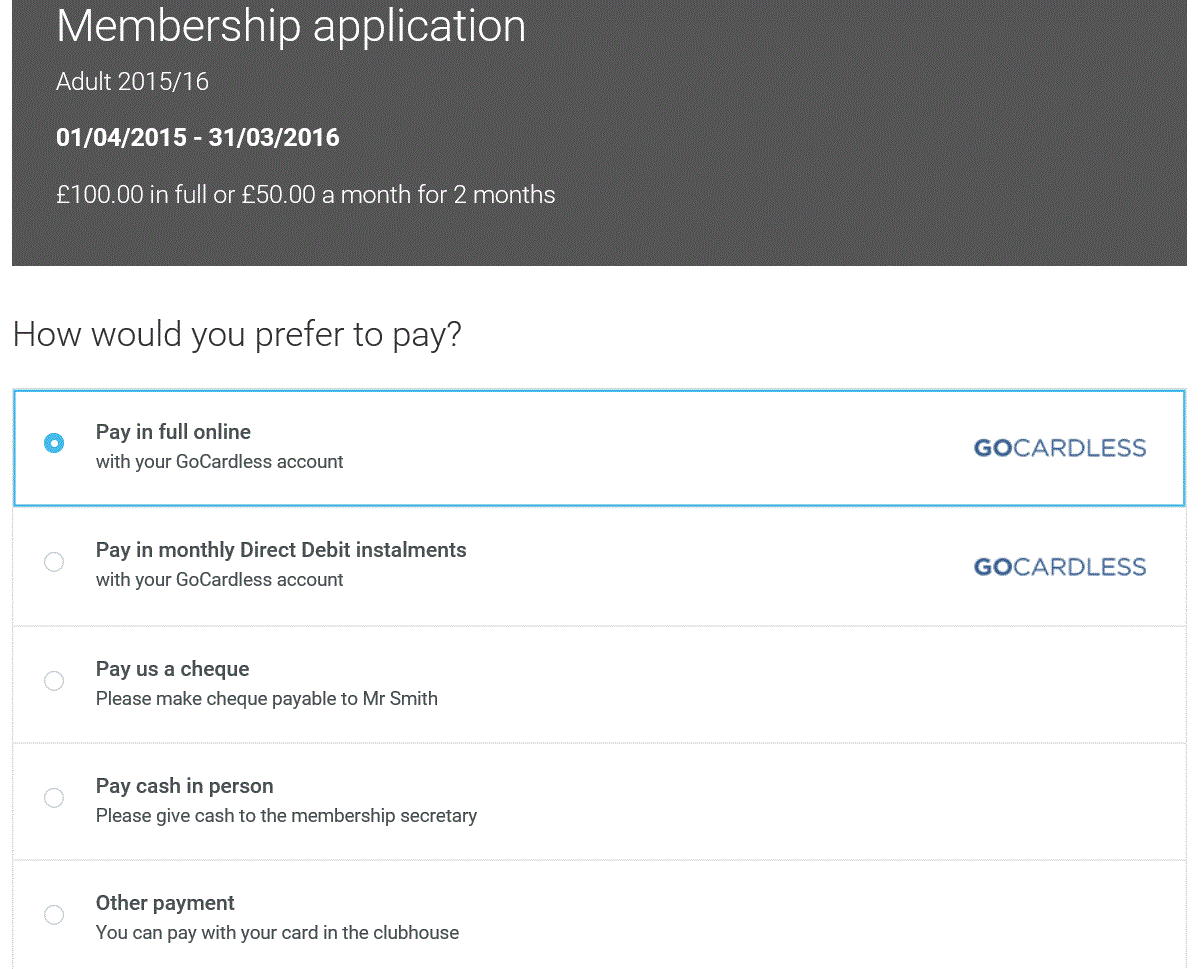Image resolution: width=1201 pixels, height=969 pixels.
Task: Select the Pay us a cheque radio button
Action: (54, 681)
